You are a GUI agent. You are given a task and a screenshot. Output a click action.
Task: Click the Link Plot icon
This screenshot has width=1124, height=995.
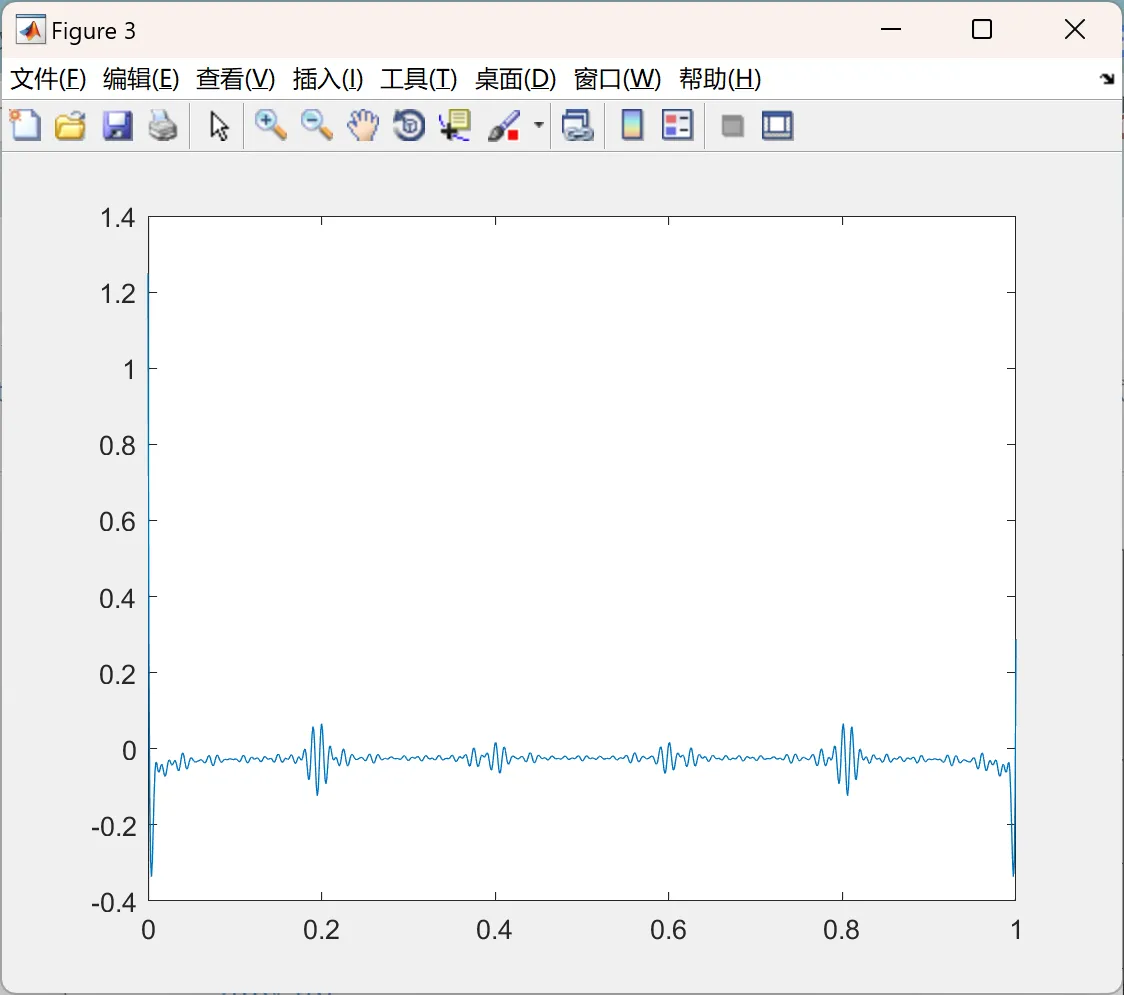point(578,125)
